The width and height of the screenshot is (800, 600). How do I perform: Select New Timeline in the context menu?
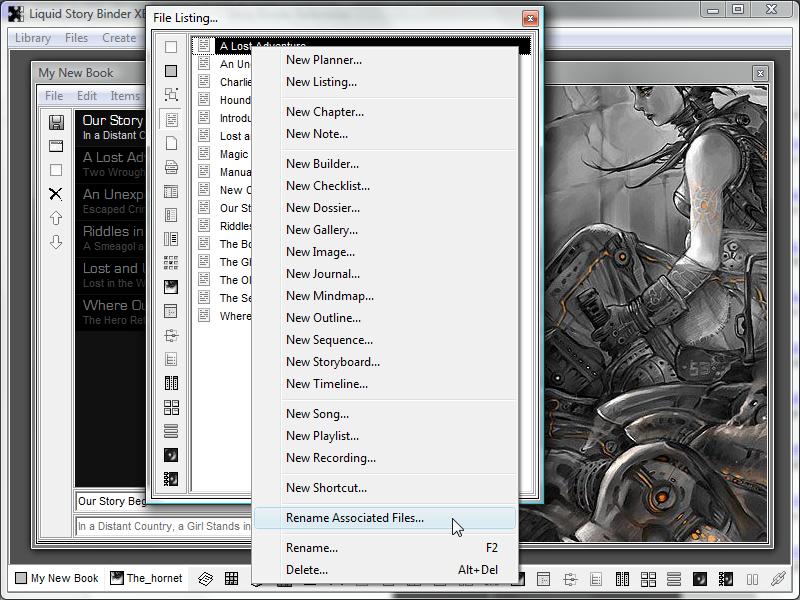pyautogui.click(x=327, y=384)
